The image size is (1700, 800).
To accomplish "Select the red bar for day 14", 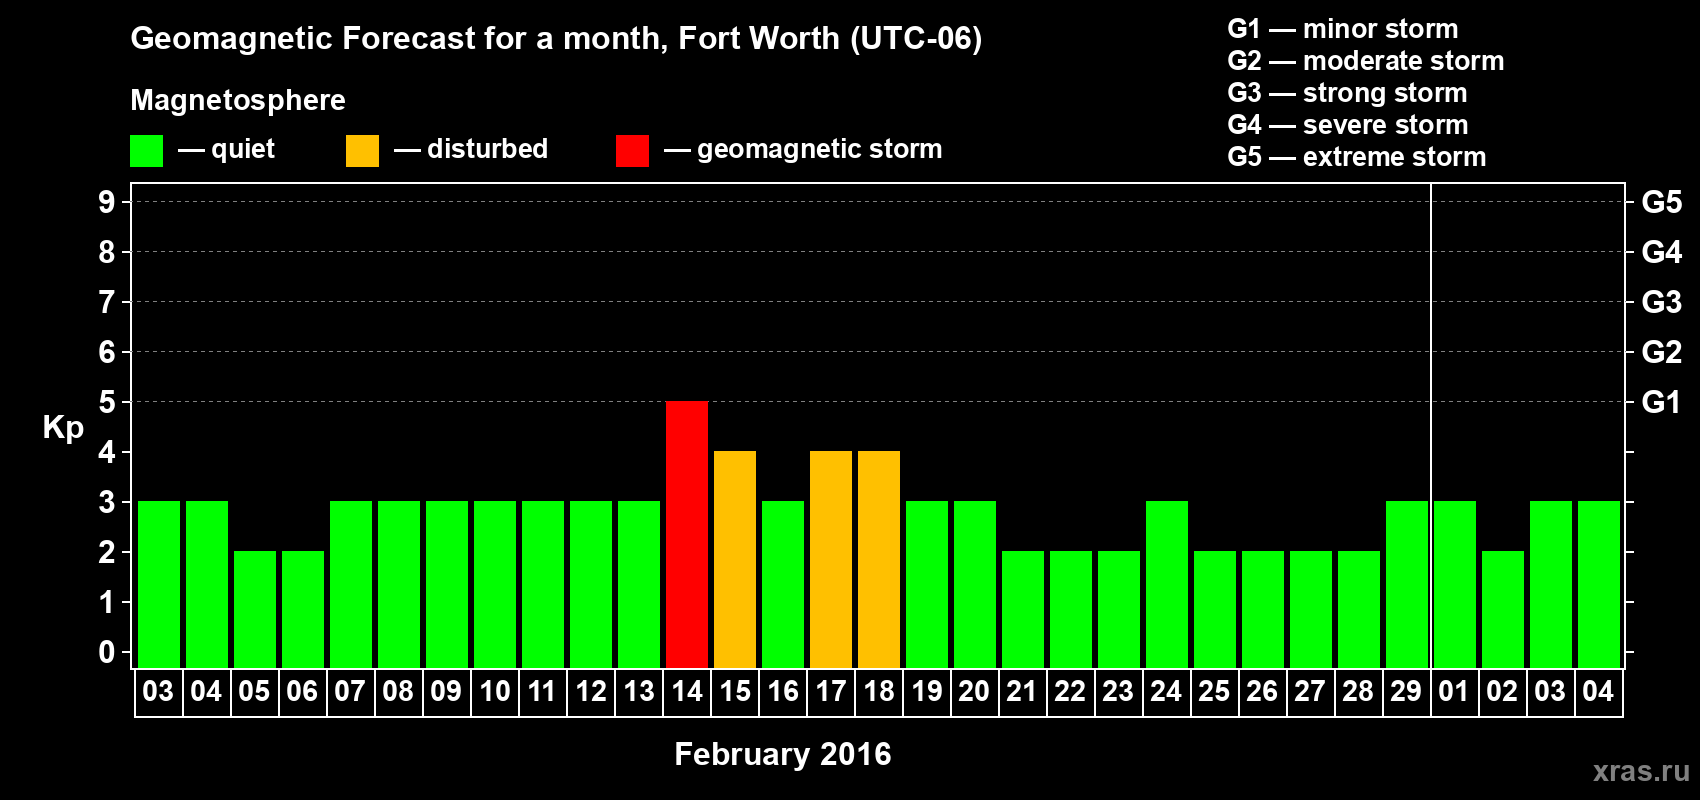I will tap(687, 534).
